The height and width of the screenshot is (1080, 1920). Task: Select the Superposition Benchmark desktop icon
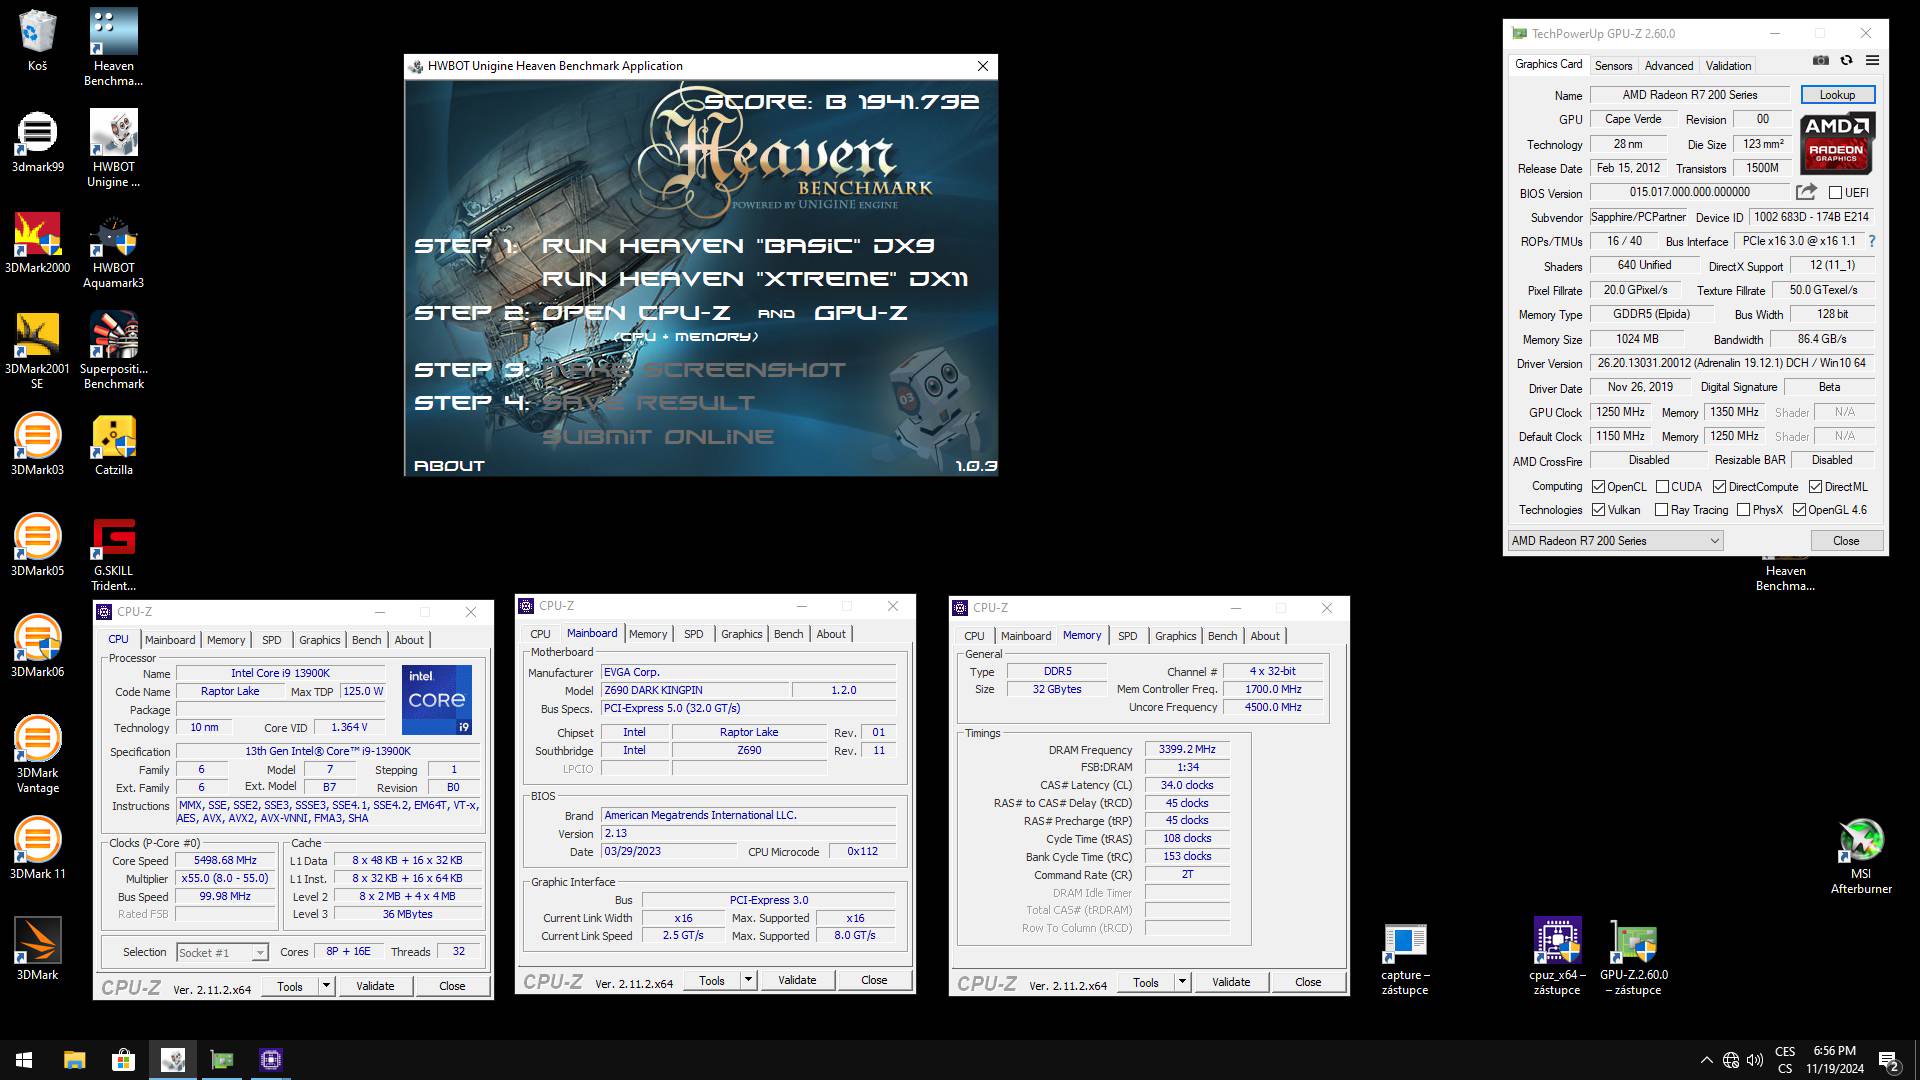click(x=113, y=351)
